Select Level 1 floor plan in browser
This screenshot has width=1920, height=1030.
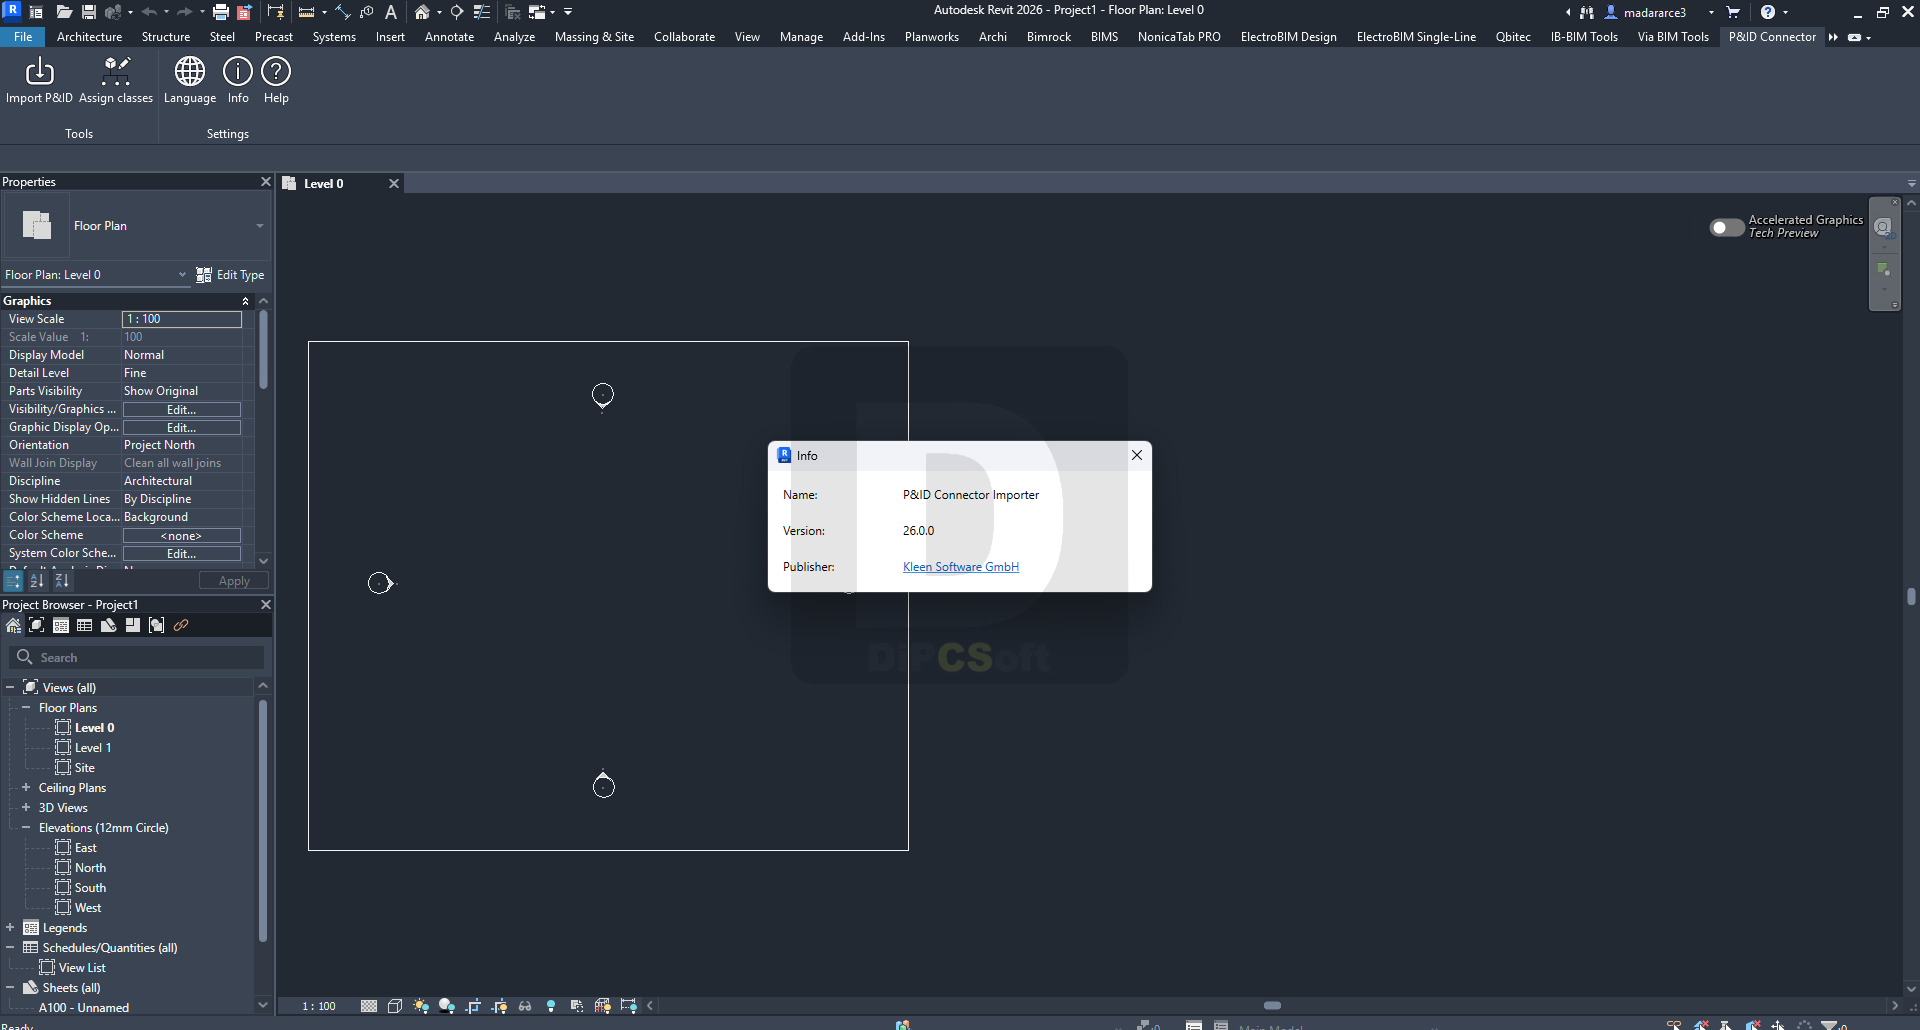tap(92, 748)
